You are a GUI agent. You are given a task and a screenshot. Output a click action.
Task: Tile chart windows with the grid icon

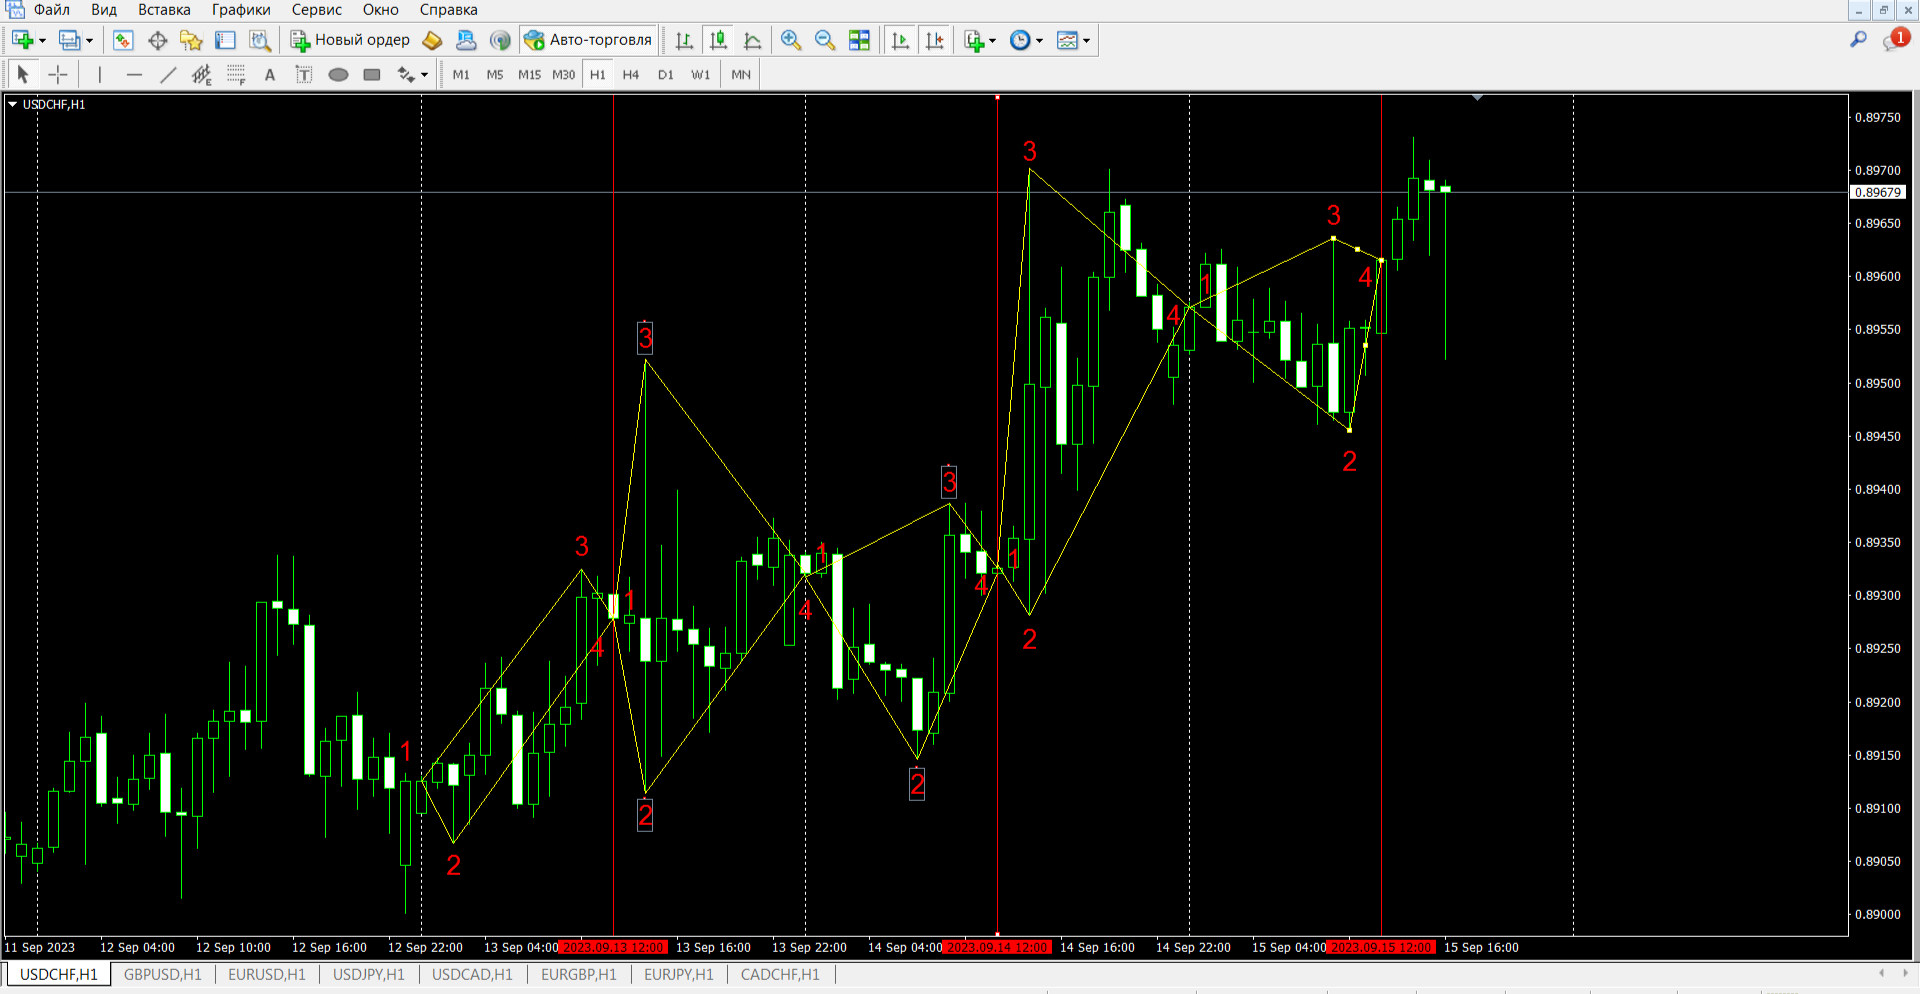click(859, 40)
